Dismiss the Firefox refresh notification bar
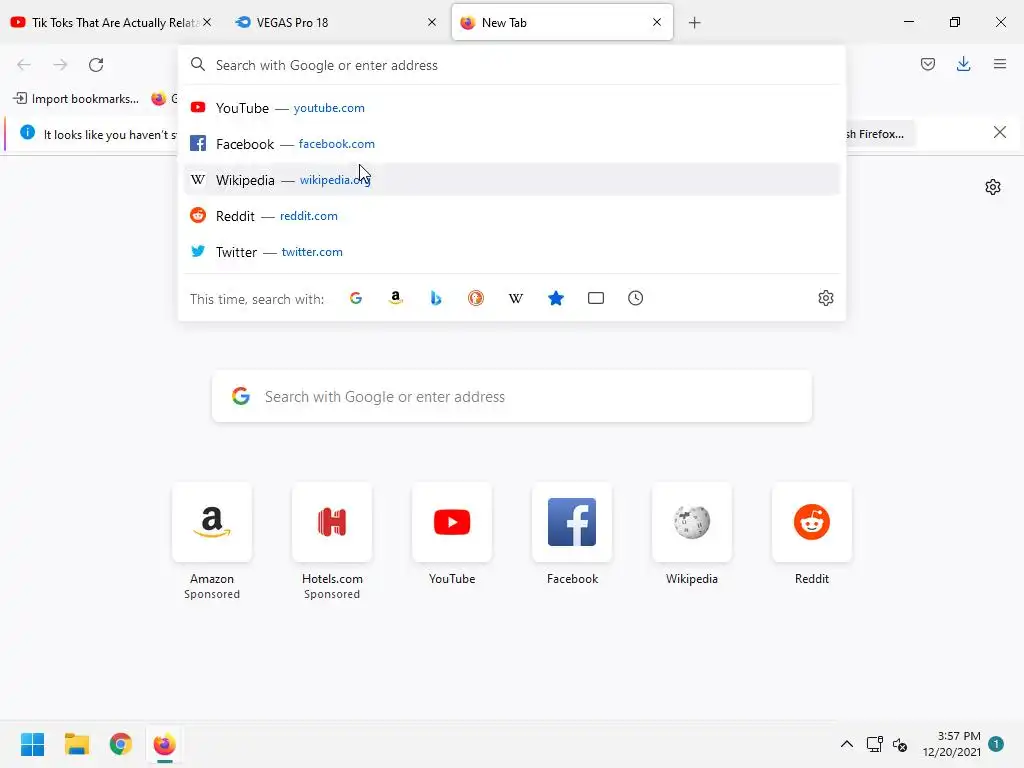This screenshot has width=1024, height=768. tap(999, 133)
